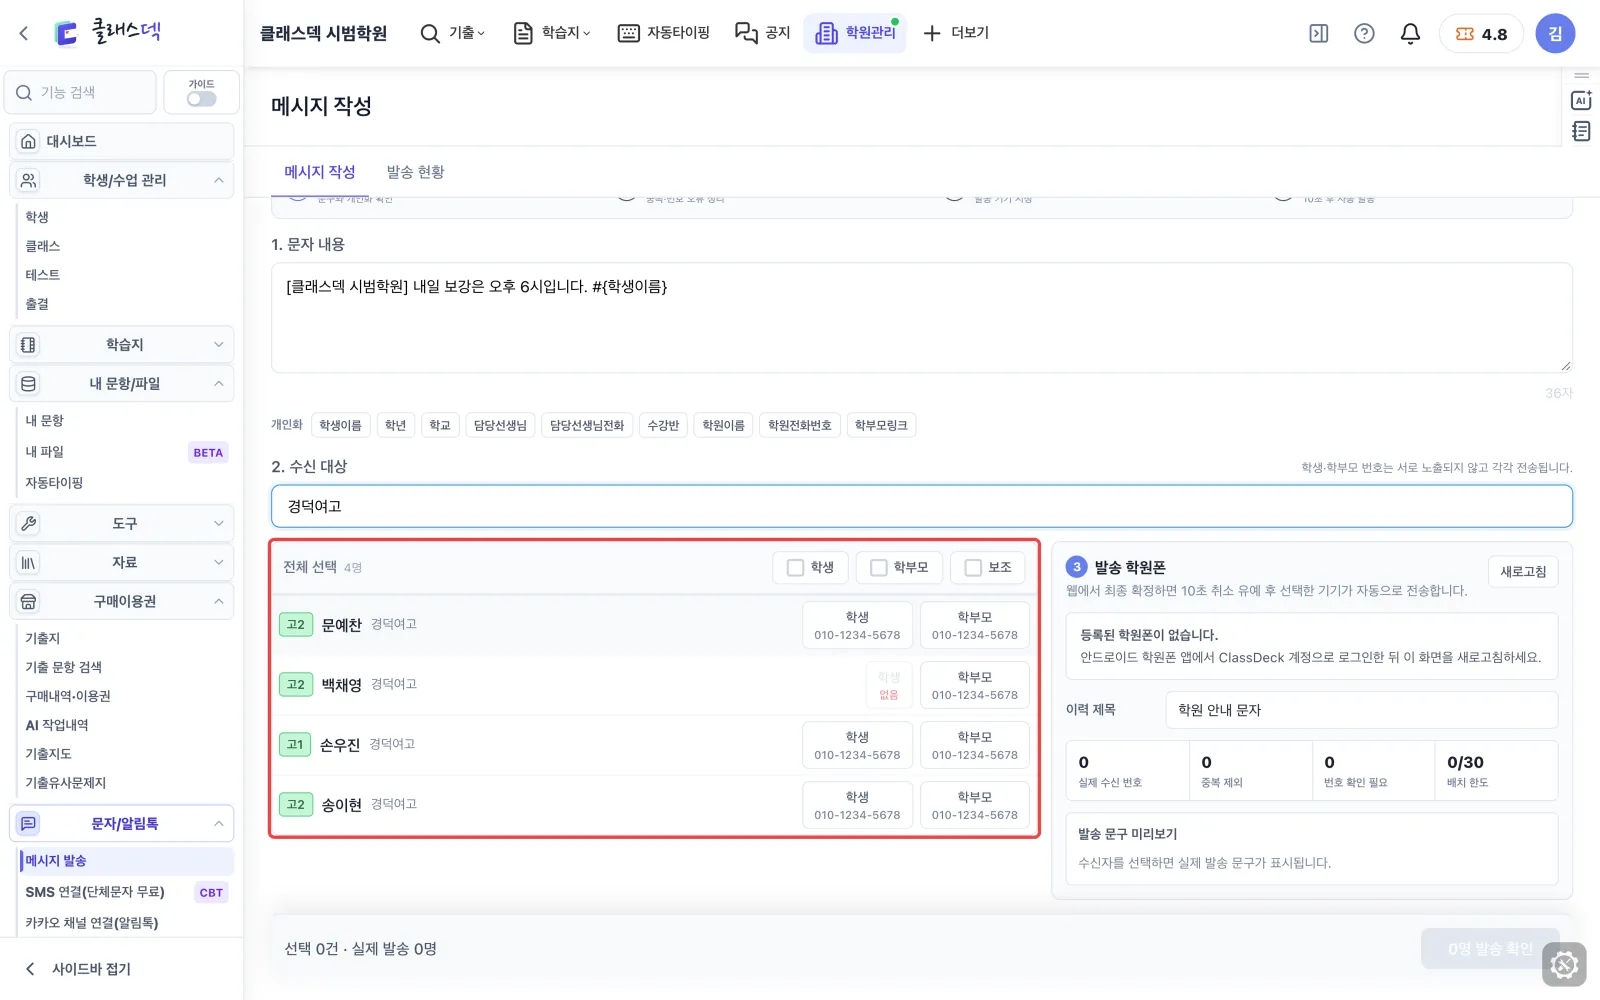Click the 이력 제목 input field
This screenshot has height=1000, width=1600.
click(x=1361, y=710)
